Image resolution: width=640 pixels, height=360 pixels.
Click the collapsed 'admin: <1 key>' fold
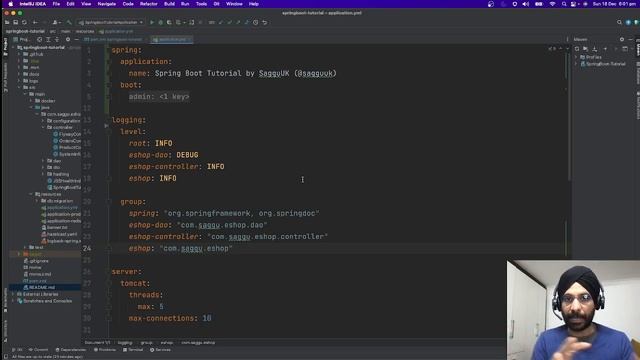tap(159, 97)
